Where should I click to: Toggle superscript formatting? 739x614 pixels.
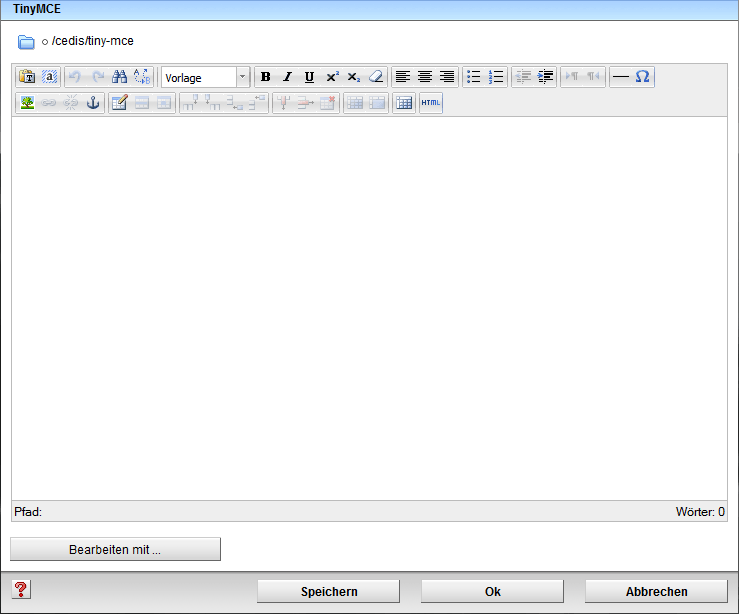point(332,77)
